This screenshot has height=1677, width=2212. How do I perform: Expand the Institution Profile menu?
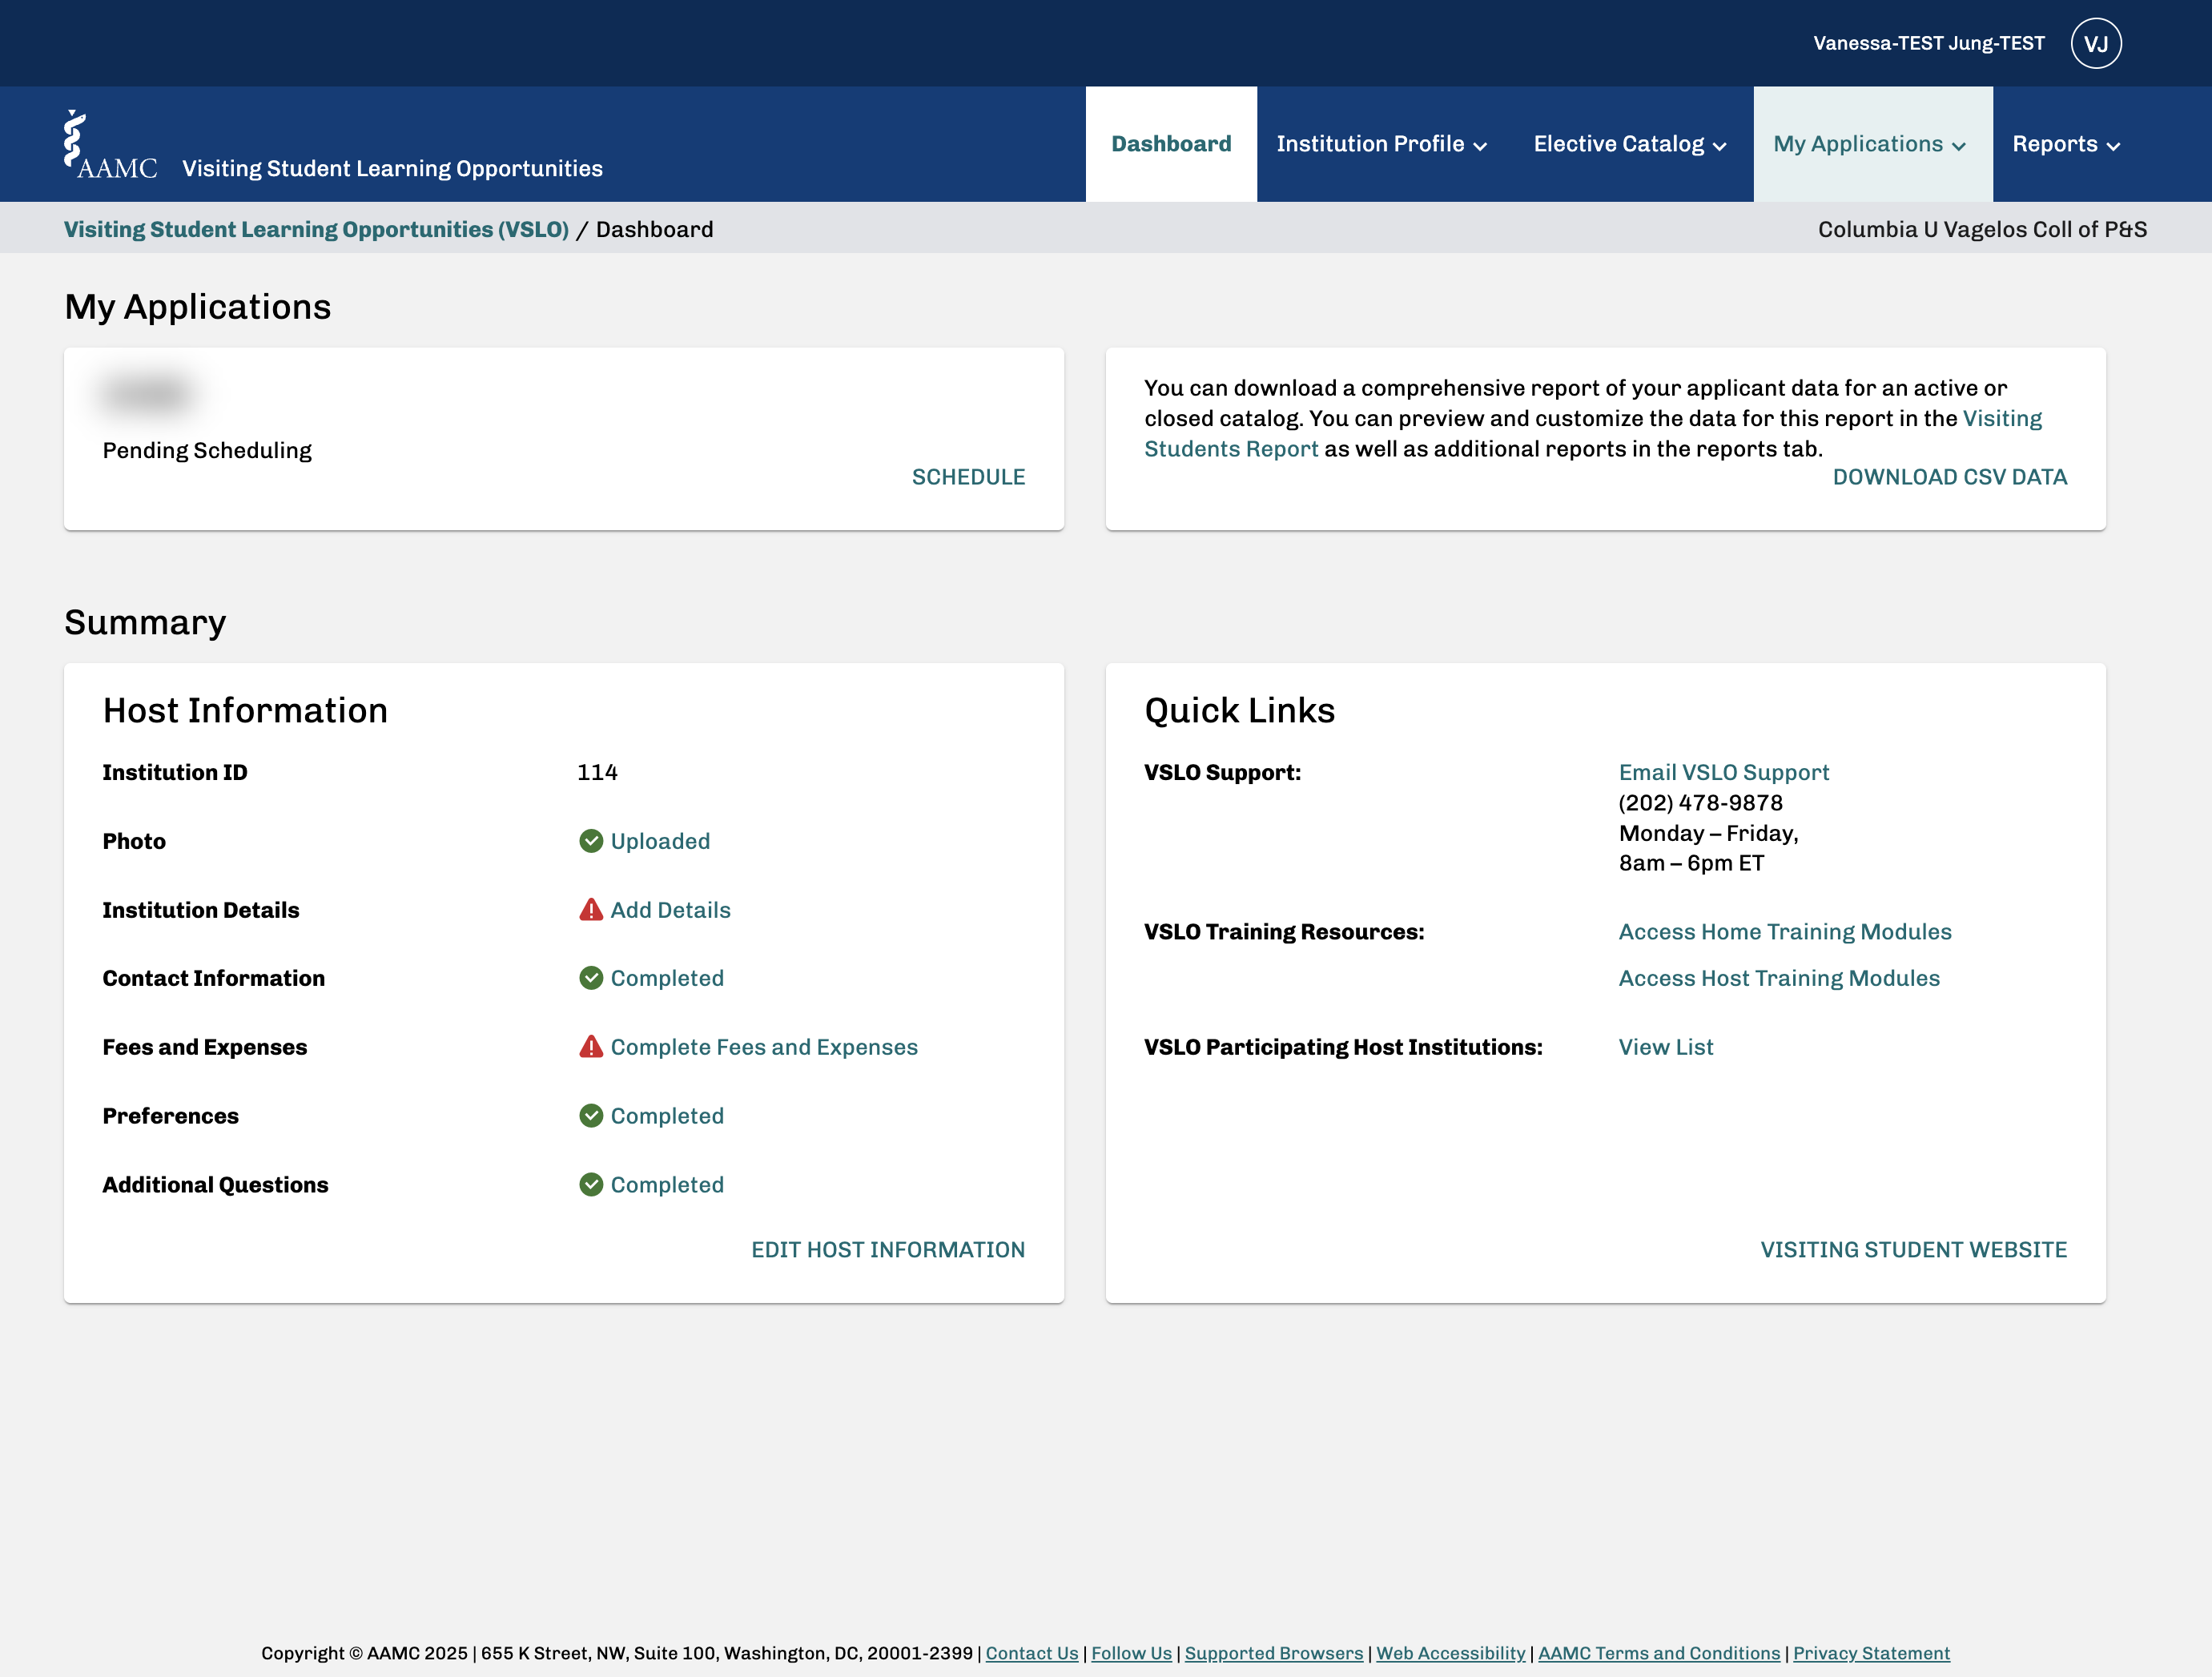coord(1381,144)
